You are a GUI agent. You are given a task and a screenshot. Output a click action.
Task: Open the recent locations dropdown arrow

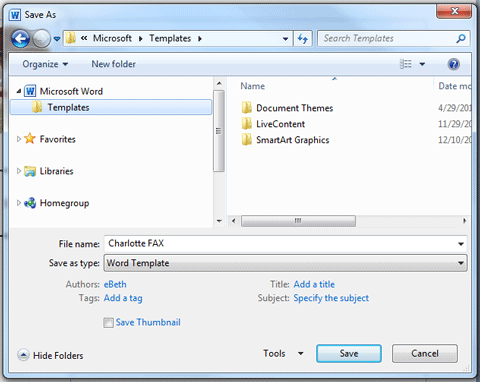(57, 39)
